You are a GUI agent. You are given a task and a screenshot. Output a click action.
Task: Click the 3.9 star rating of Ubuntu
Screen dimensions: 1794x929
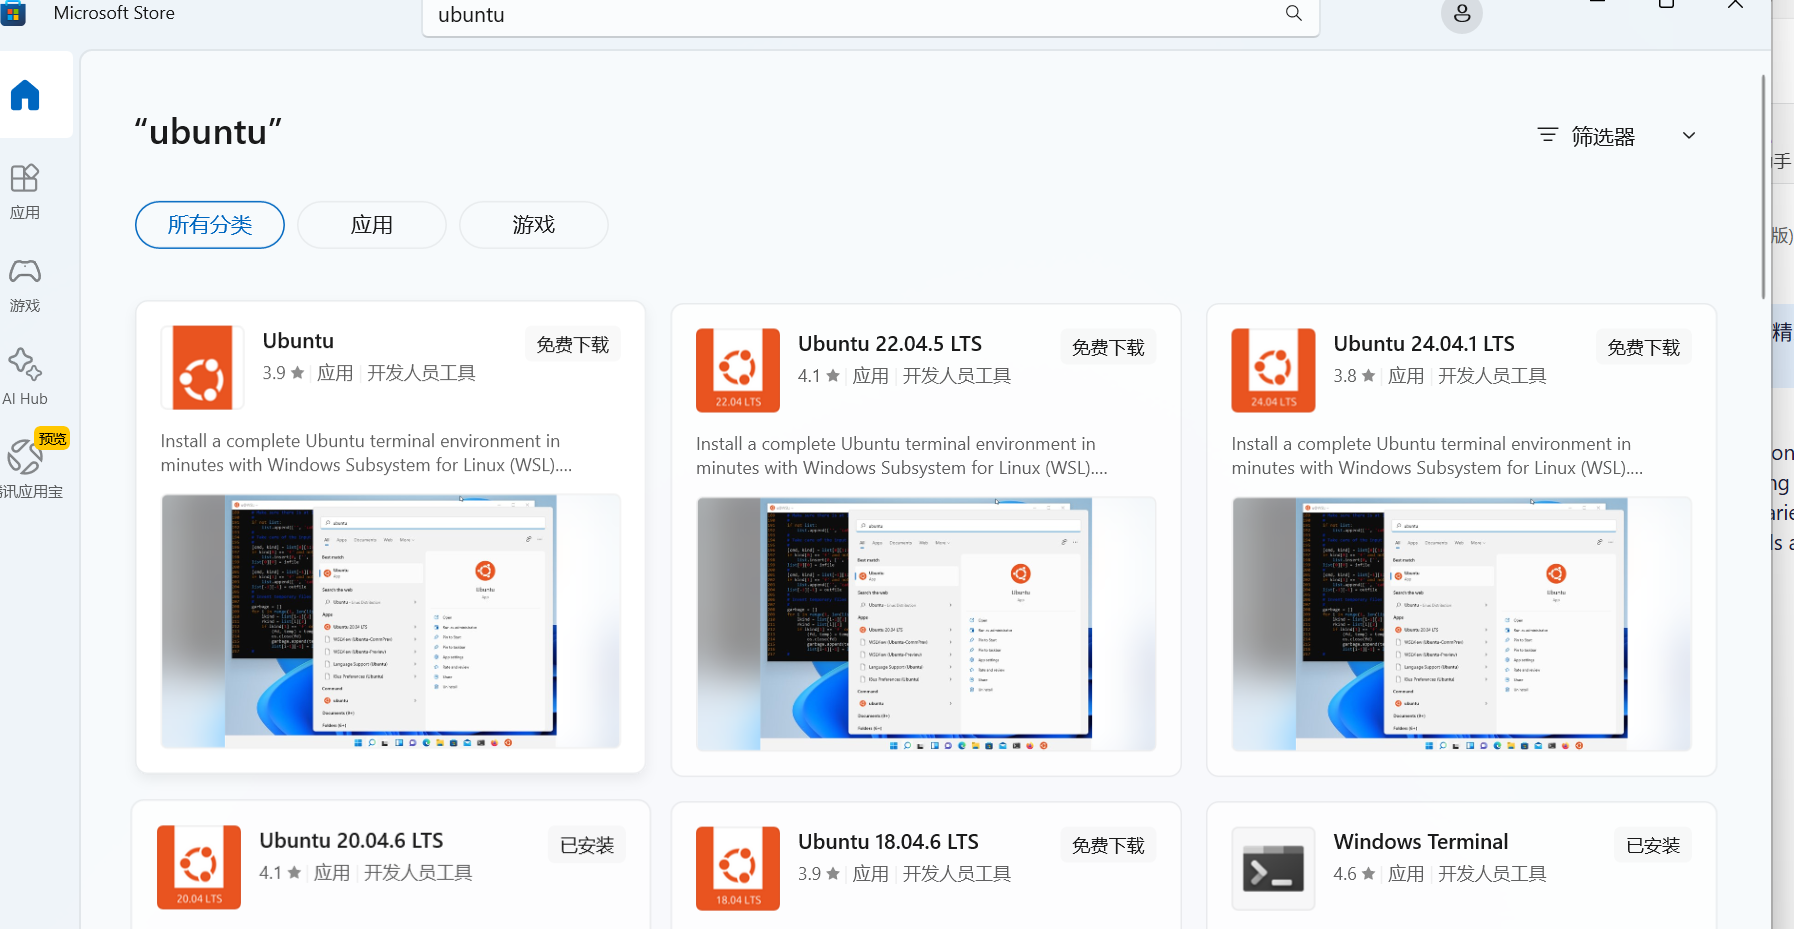[283, 373]
